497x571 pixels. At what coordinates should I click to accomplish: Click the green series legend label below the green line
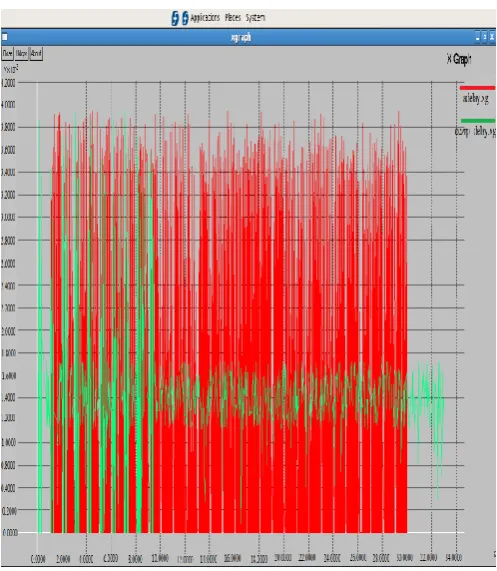[x=475, y=131]
